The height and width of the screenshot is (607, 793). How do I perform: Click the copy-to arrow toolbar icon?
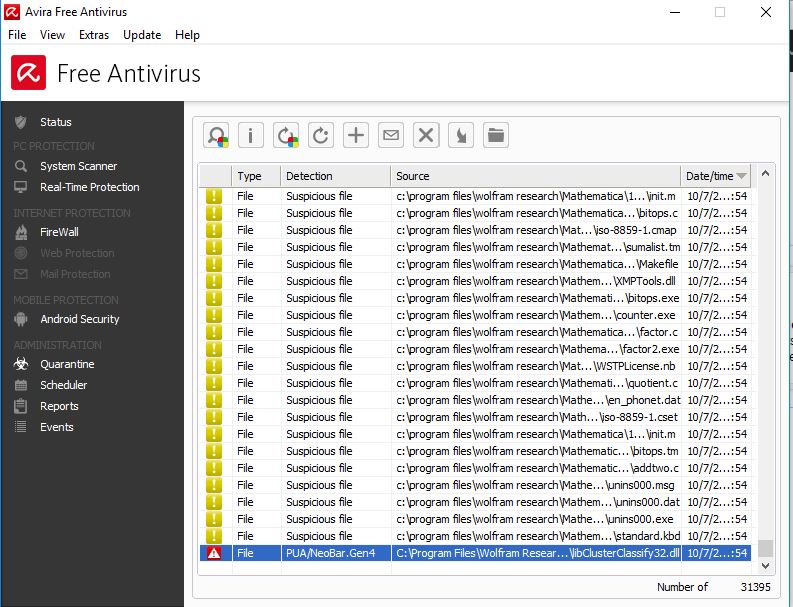pyautogui.click(x=461, y=136)
